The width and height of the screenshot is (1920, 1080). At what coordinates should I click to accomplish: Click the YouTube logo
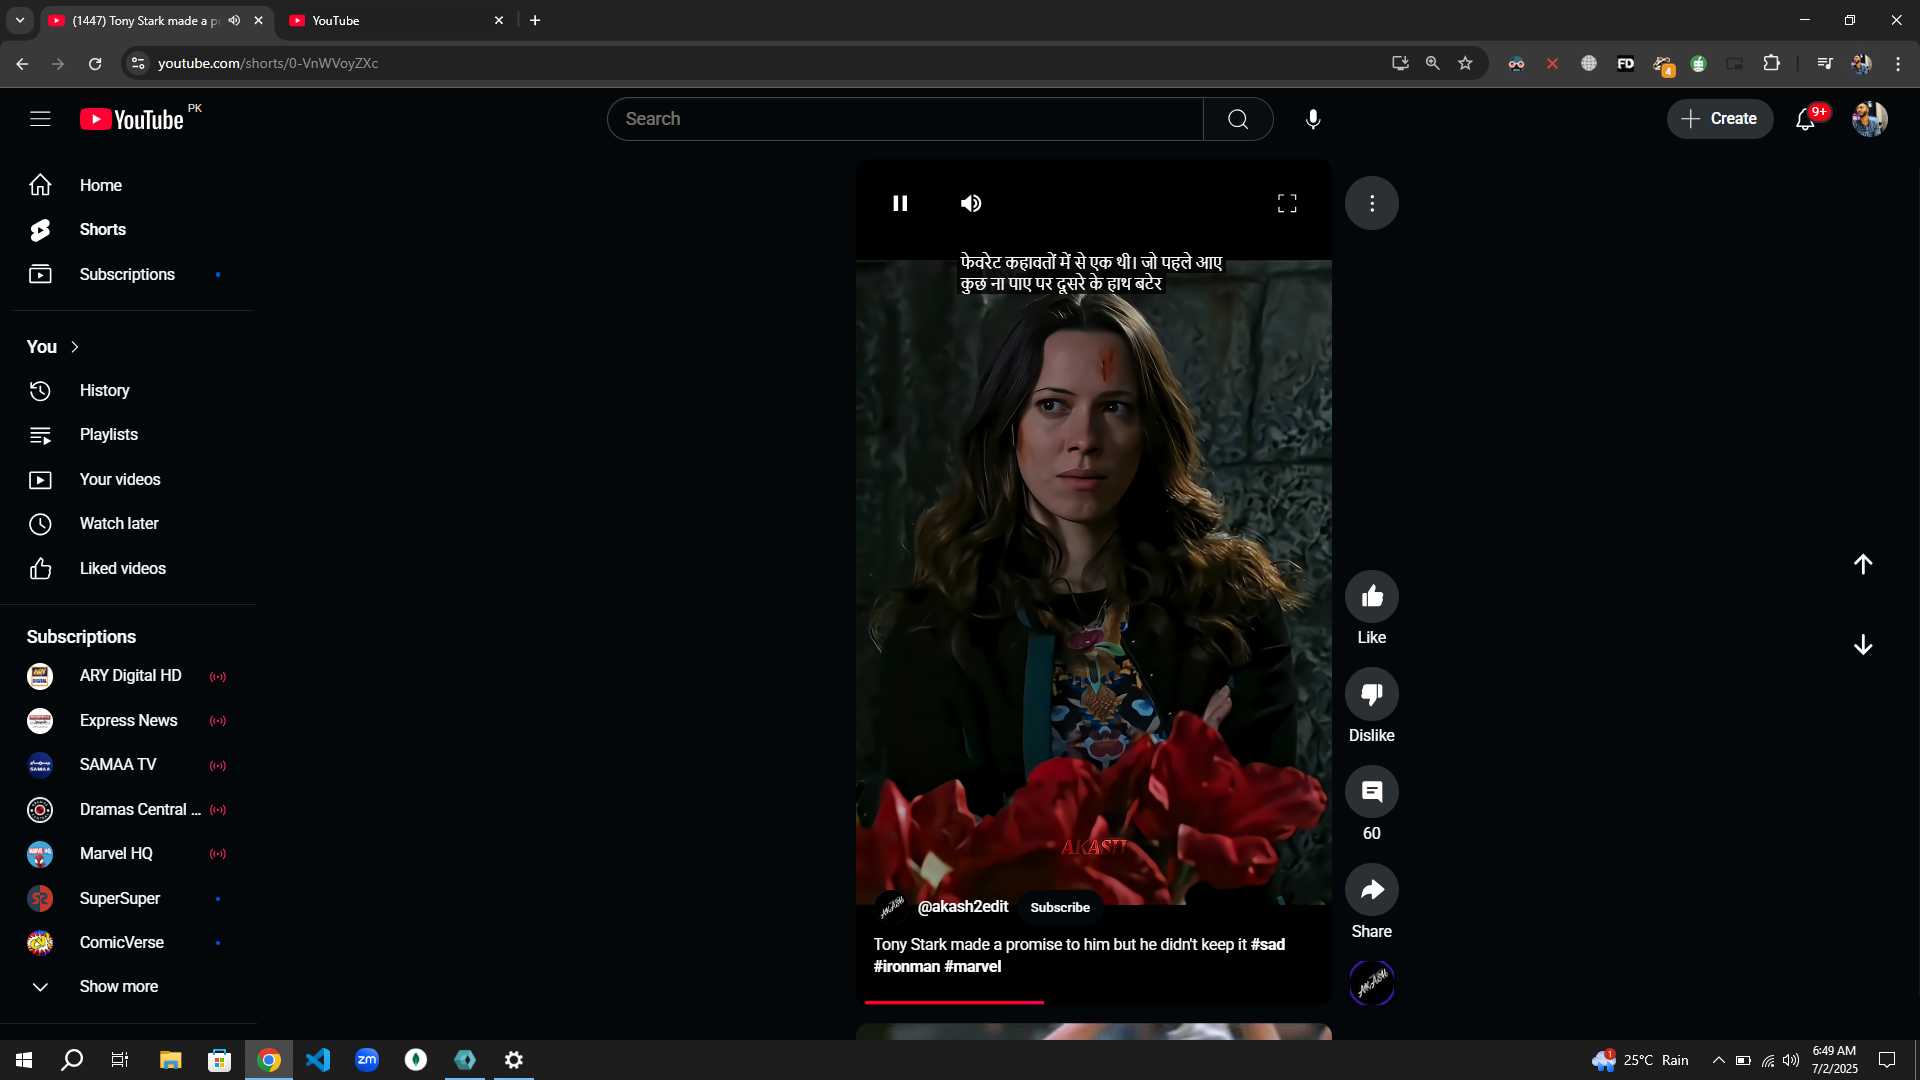click(x=132, y=119)
